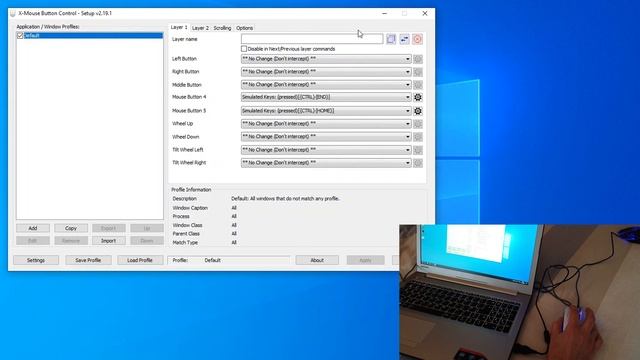Click the Profile: Default field
640x360 pixels.
[229, 260]
